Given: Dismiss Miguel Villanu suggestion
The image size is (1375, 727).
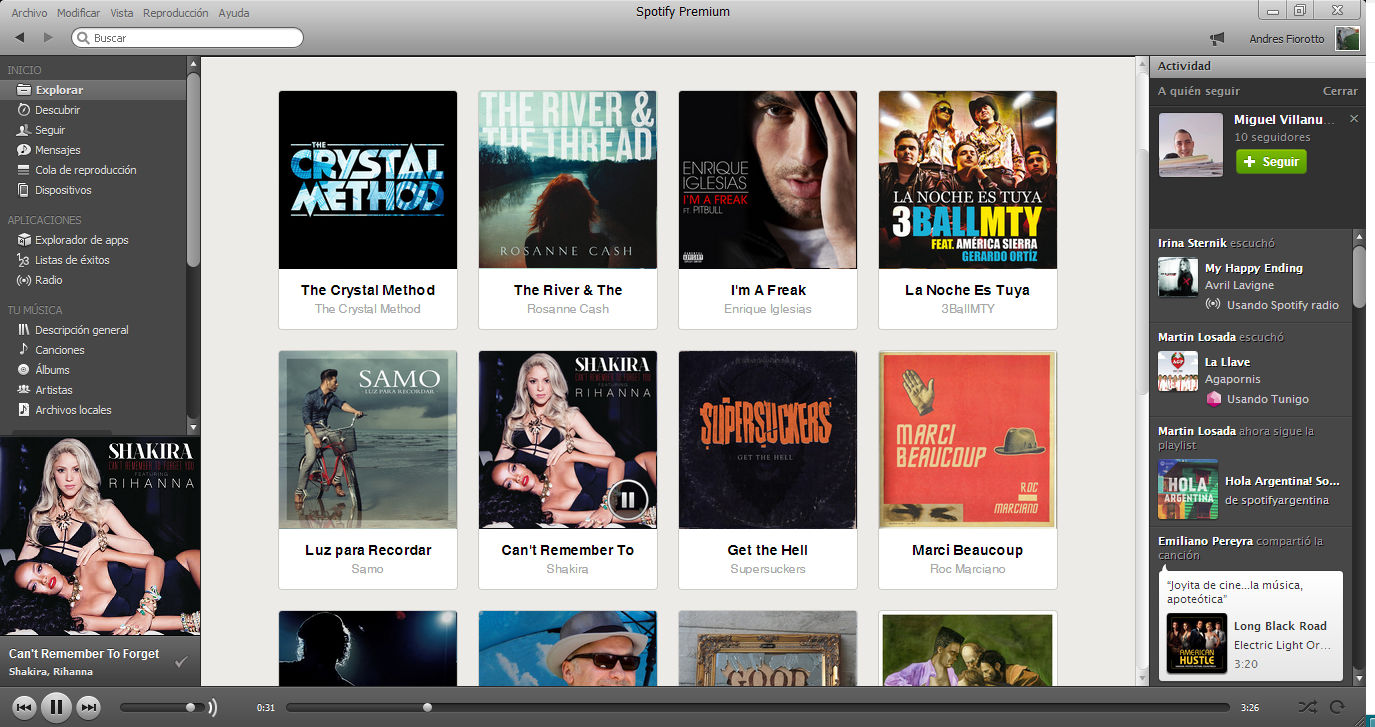Looking at the screenshot, I should [1354, 119].
